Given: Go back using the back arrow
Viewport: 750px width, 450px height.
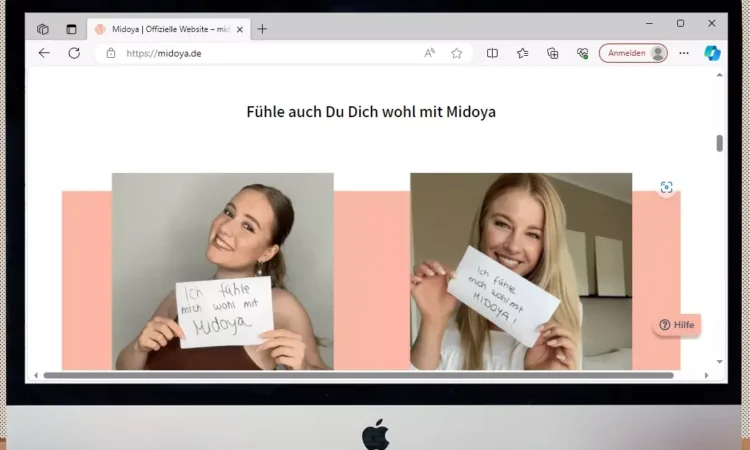Looking at the screenshot, I should pyautogui.click(x=44, y=53).
